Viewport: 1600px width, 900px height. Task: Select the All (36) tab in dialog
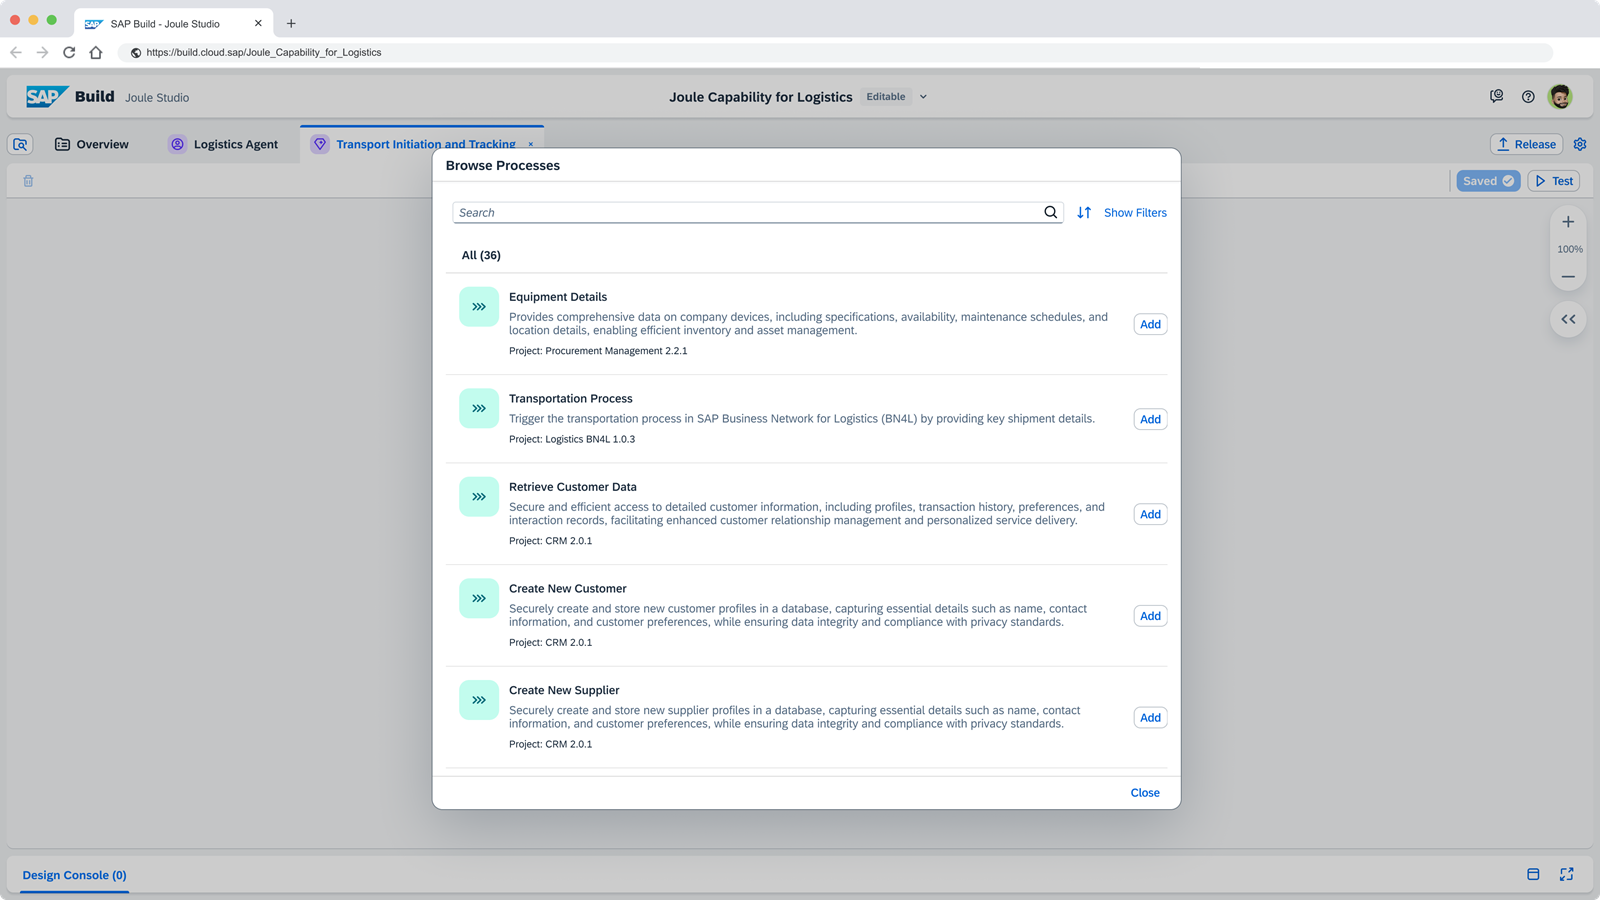pos(481,255)
